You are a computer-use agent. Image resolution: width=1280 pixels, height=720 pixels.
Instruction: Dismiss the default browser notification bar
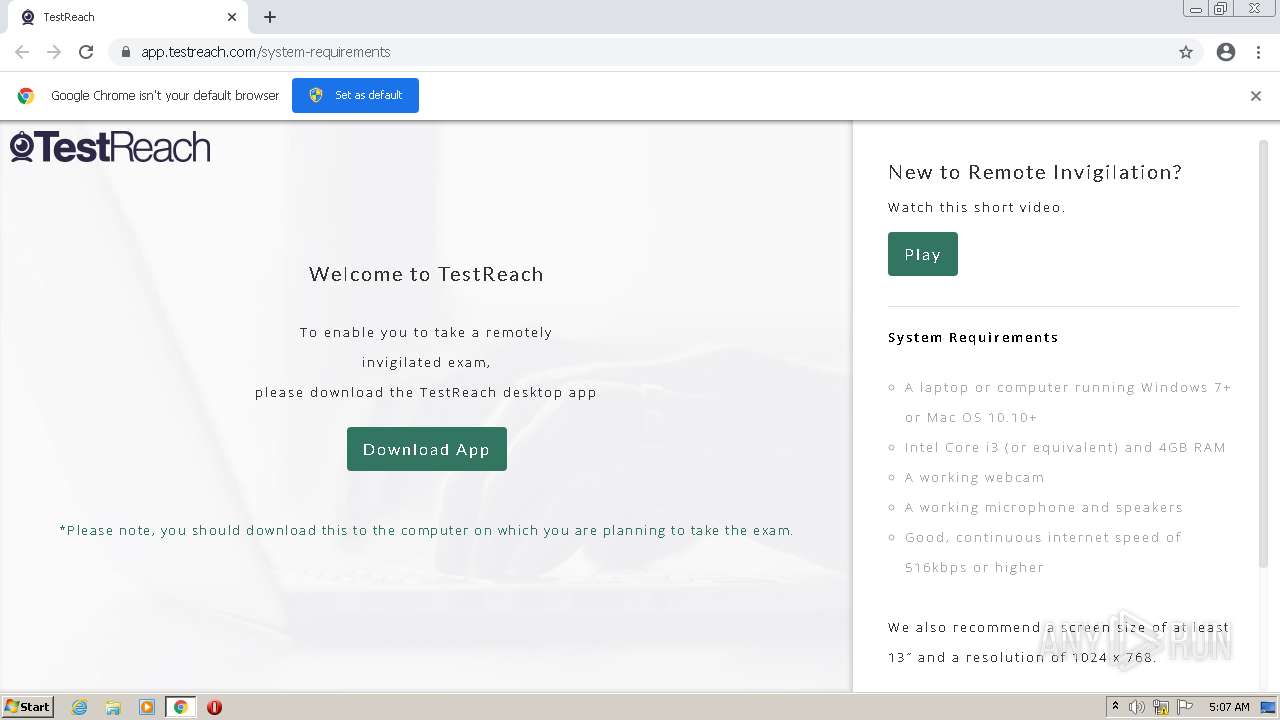pos(1256,96)
